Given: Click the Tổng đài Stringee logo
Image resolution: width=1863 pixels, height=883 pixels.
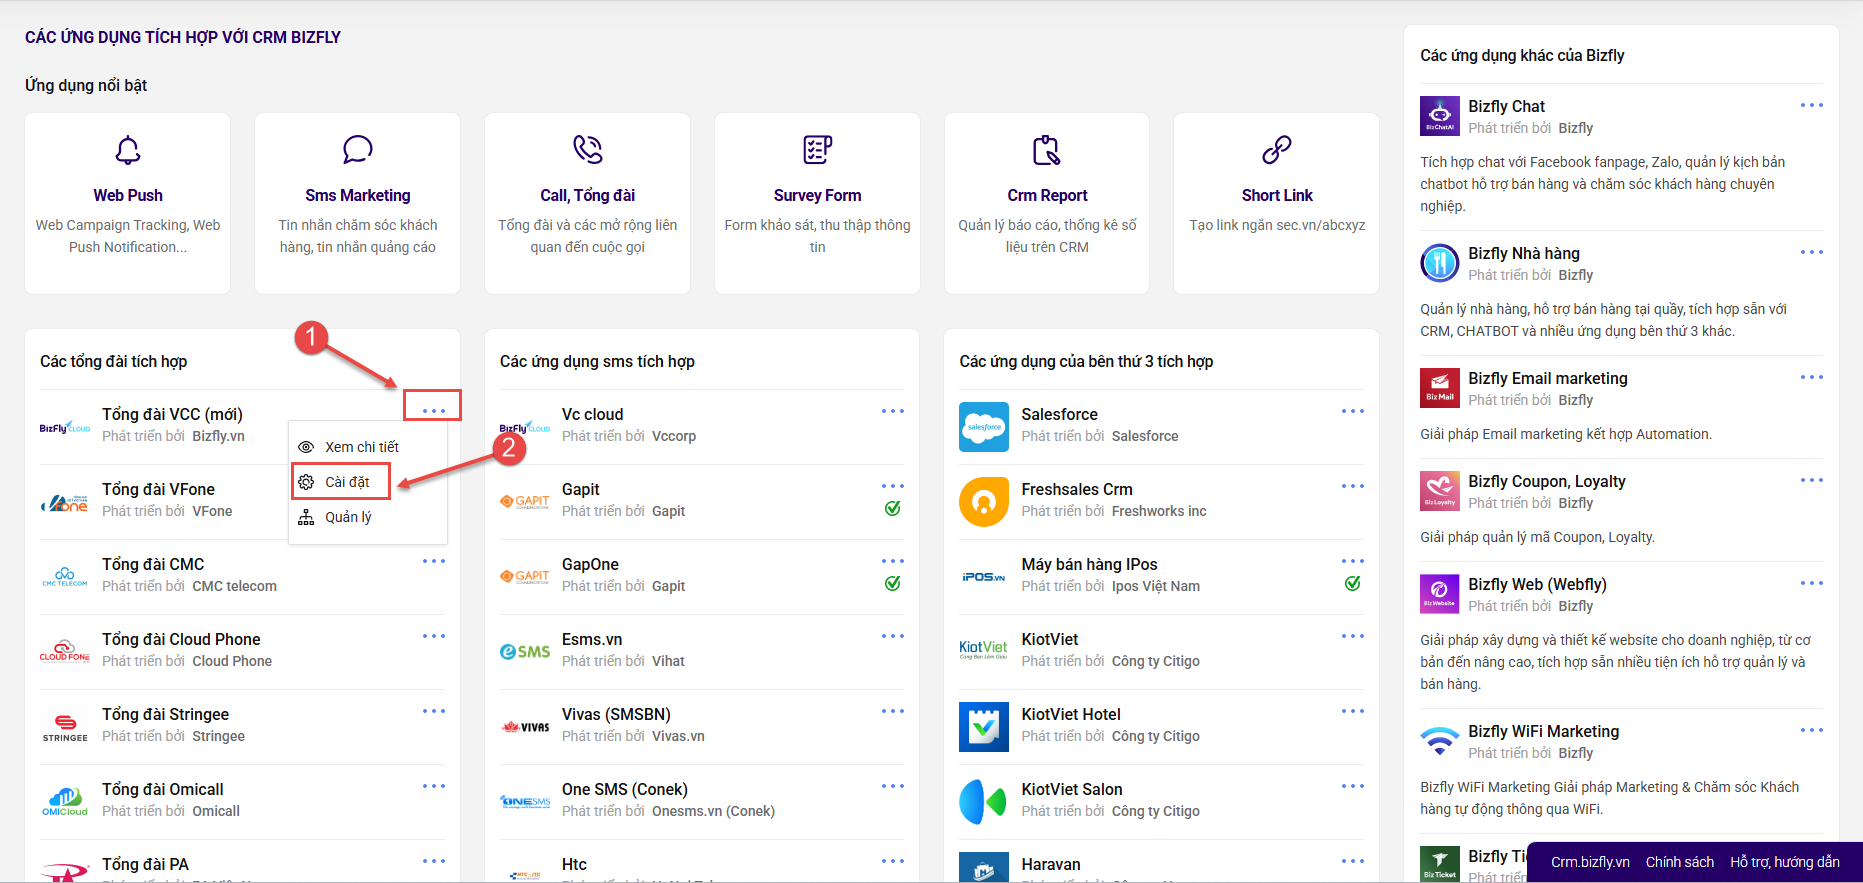Looking at the screenshot, I should tap(65, 727).
